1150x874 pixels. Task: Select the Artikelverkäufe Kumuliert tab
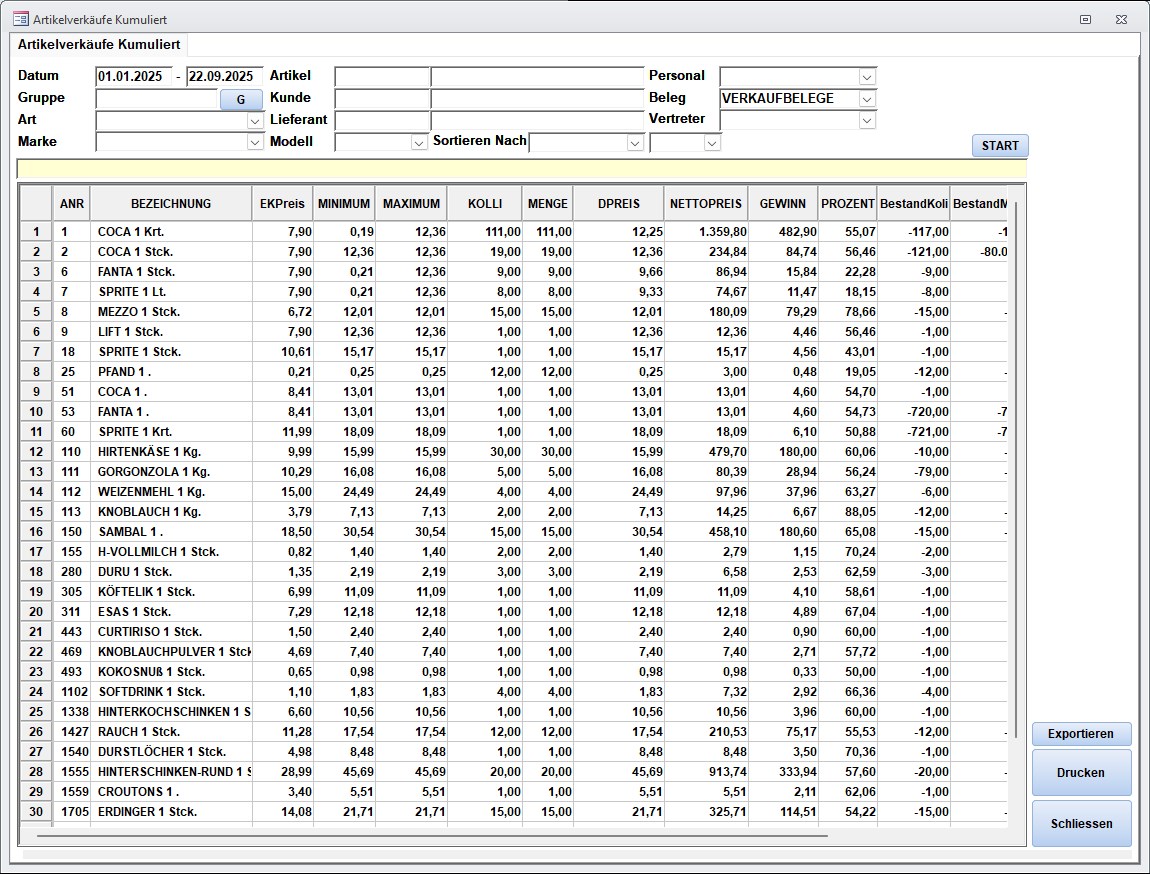point(99,45)
